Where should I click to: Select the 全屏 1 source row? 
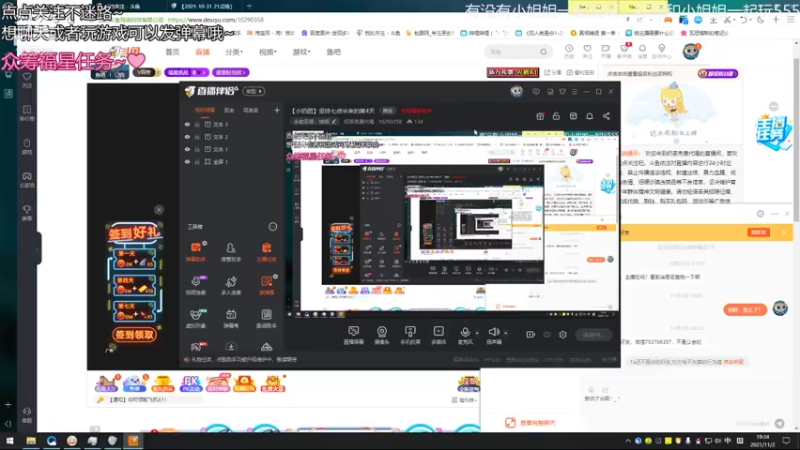(x=232, y=162)
